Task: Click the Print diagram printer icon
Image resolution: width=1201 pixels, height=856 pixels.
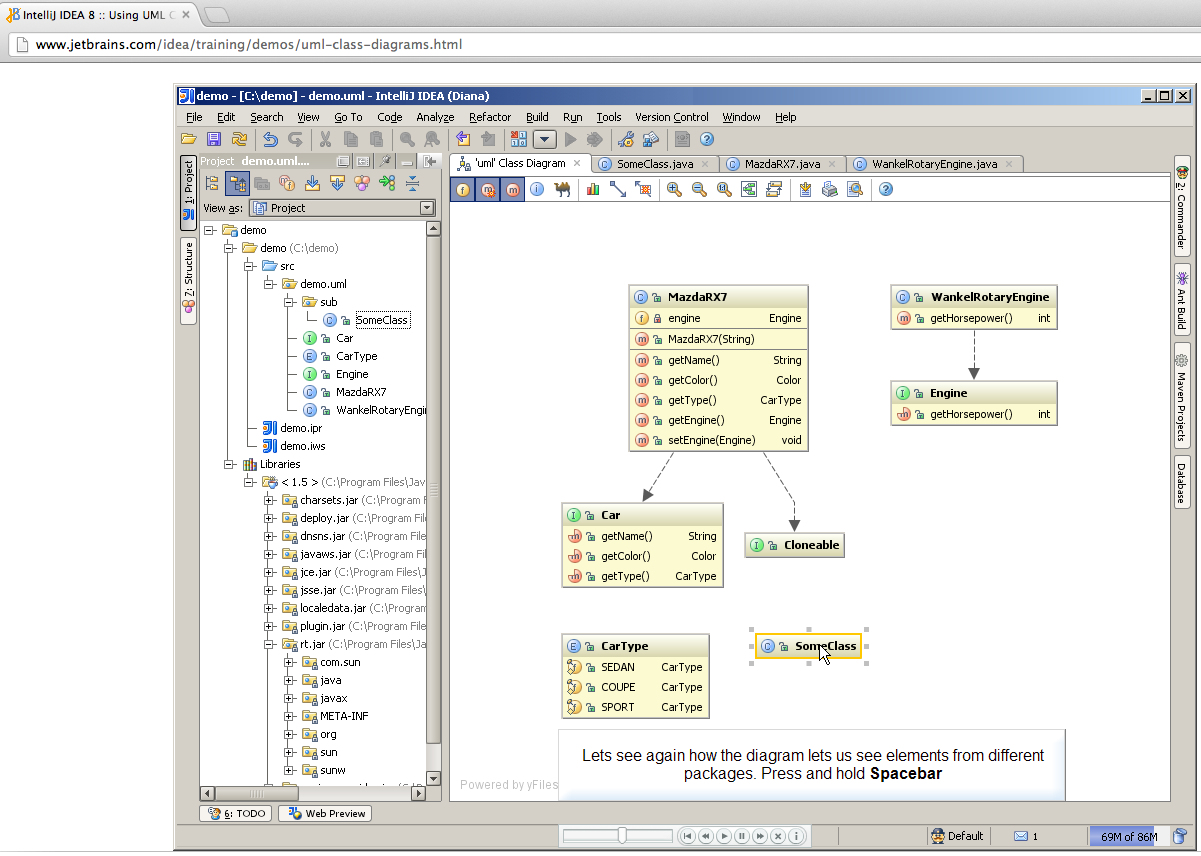Action: 830,189
